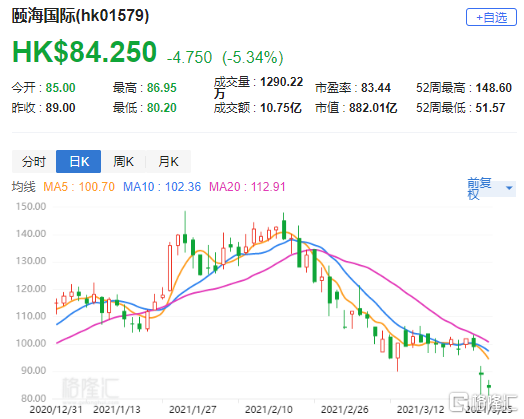Switch to the 分时 intraday tab
Image resolution: width=524 pixels, height=419 pixels.
(34, 162)
